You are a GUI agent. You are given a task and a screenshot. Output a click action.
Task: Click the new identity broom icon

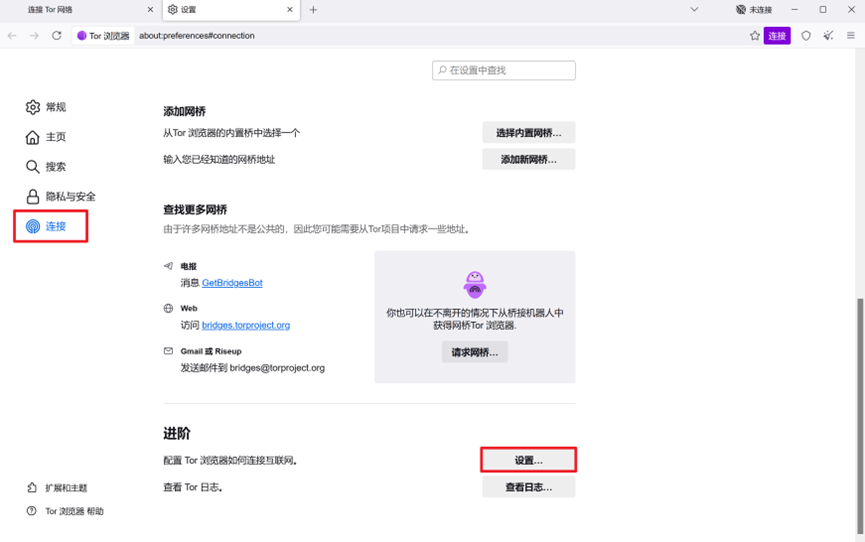(828, 36)
